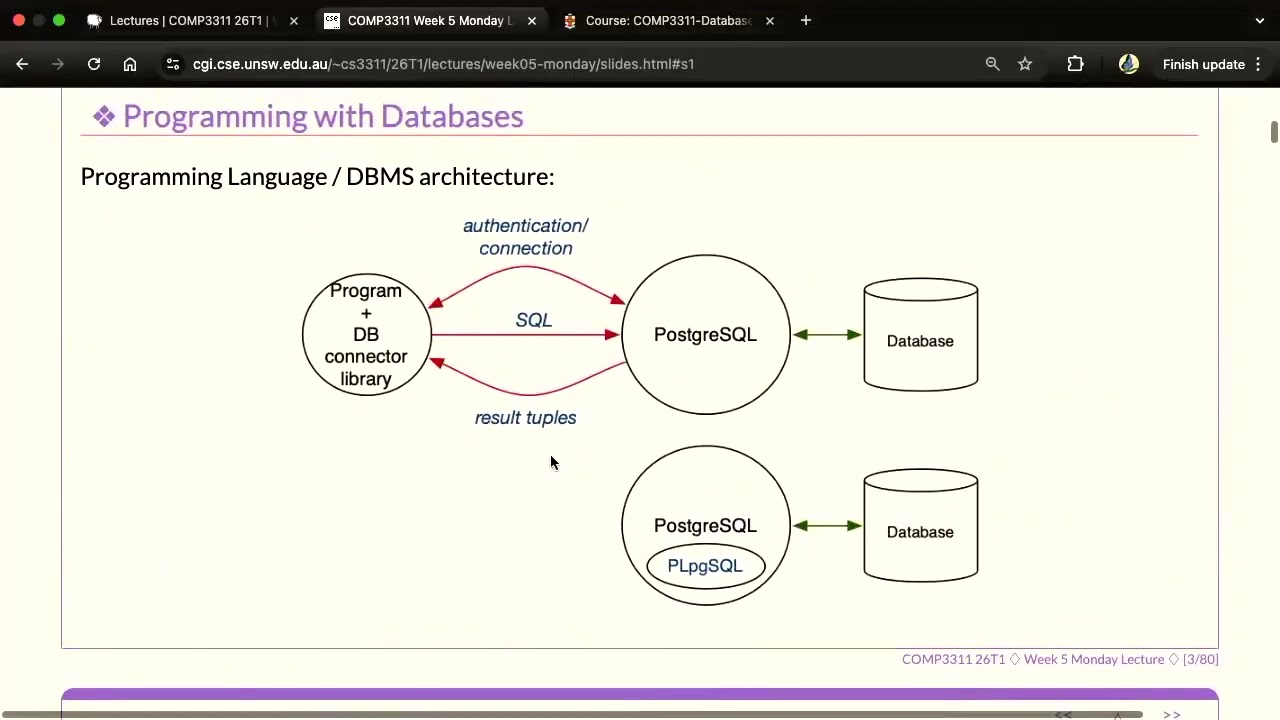The height and width of the screenshot is (720, 1280).
Task: Open a new browser tab
Action: tap(806, 20)
